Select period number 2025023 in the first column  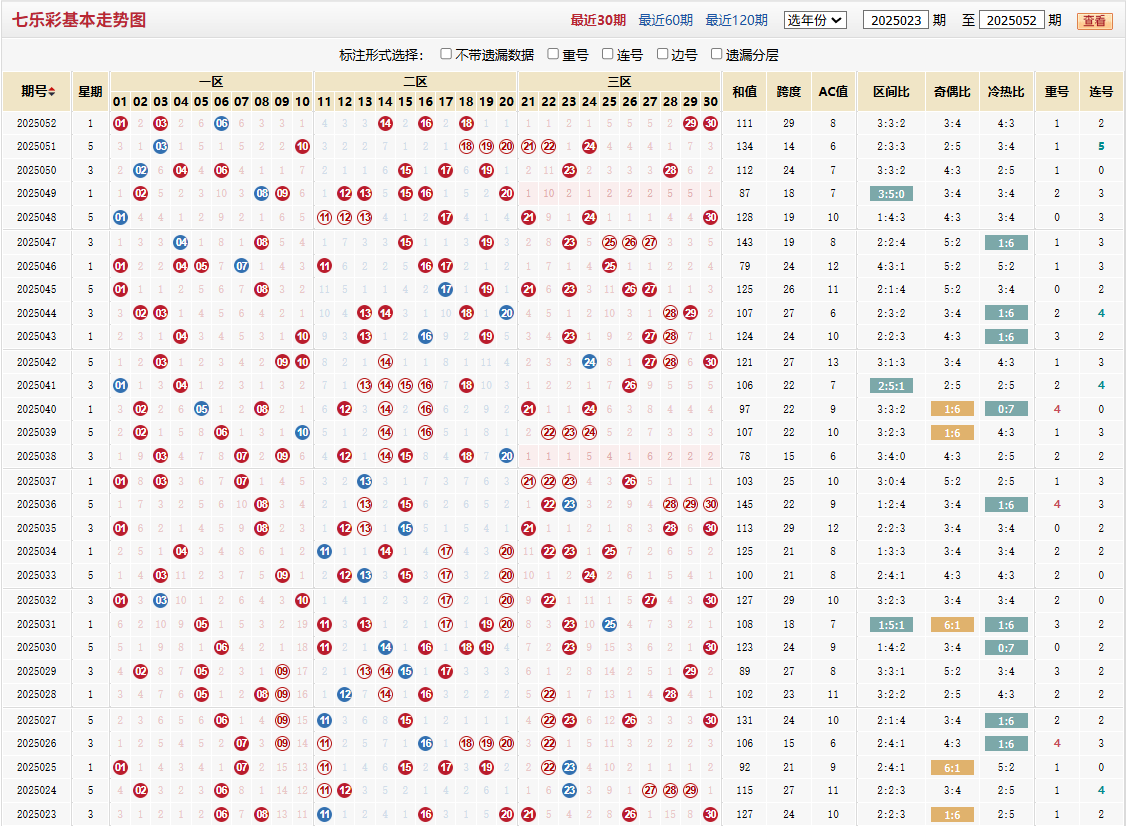37,815
